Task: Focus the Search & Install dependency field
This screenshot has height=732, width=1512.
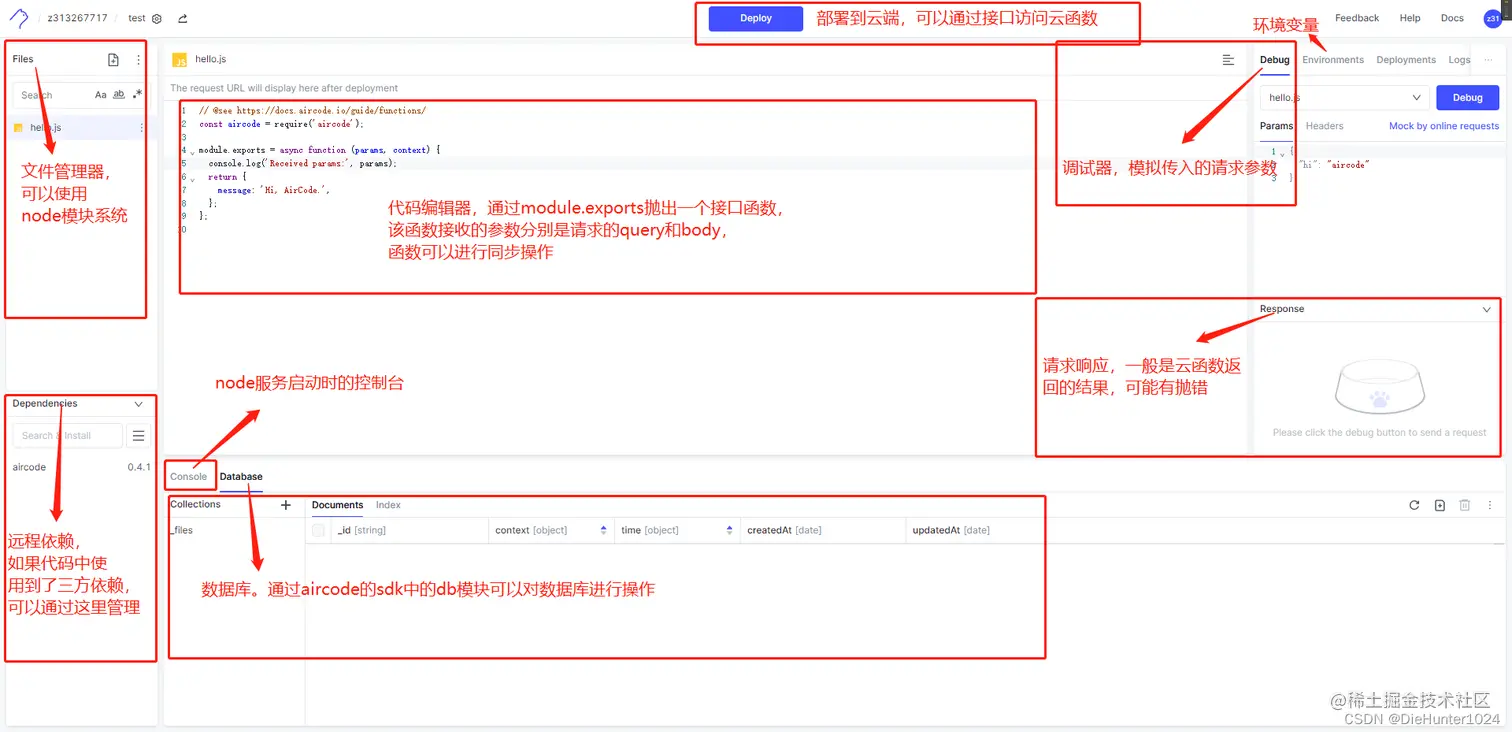Action: 67,436
